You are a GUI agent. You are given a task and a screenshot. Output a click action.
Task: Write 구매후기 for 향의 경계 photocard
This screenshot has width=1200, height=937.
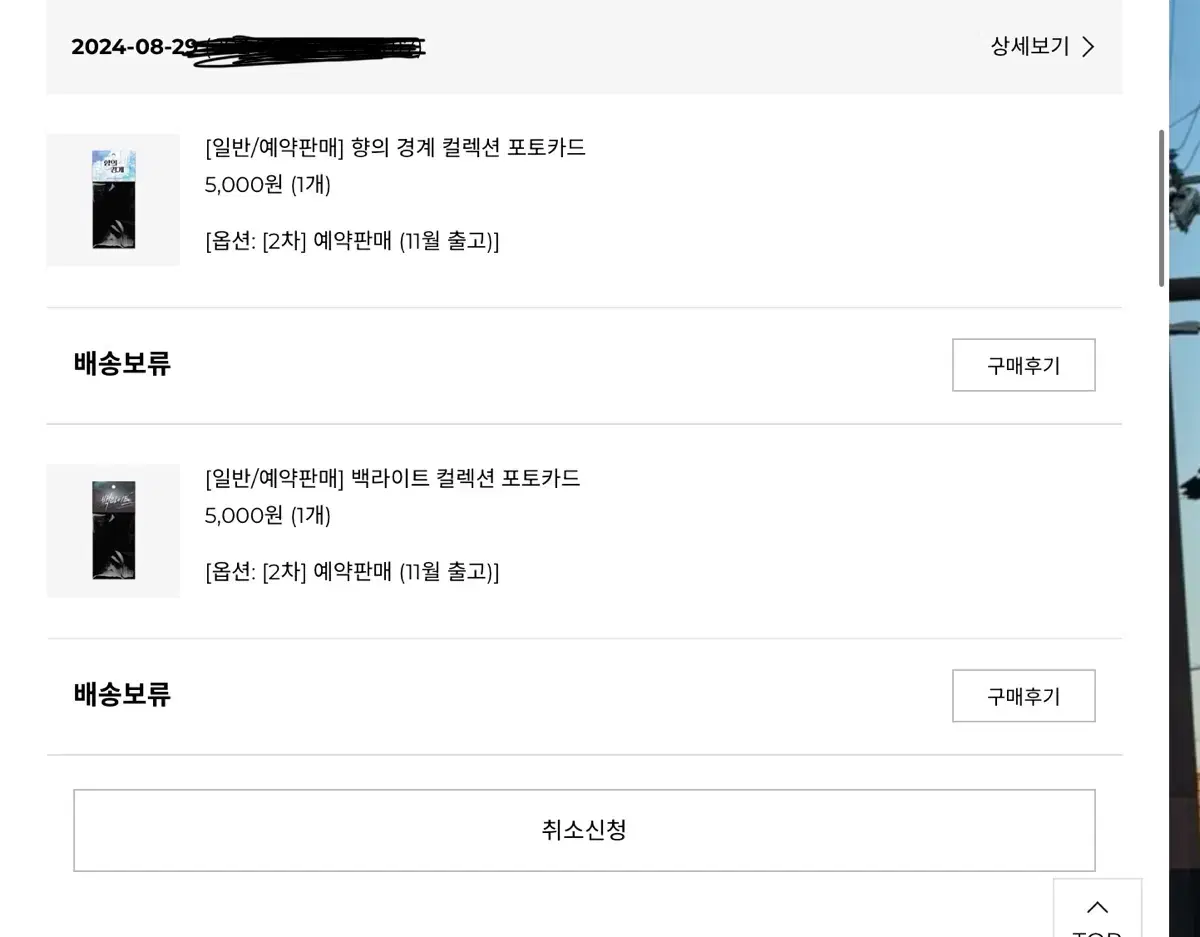pos(1023,365)
